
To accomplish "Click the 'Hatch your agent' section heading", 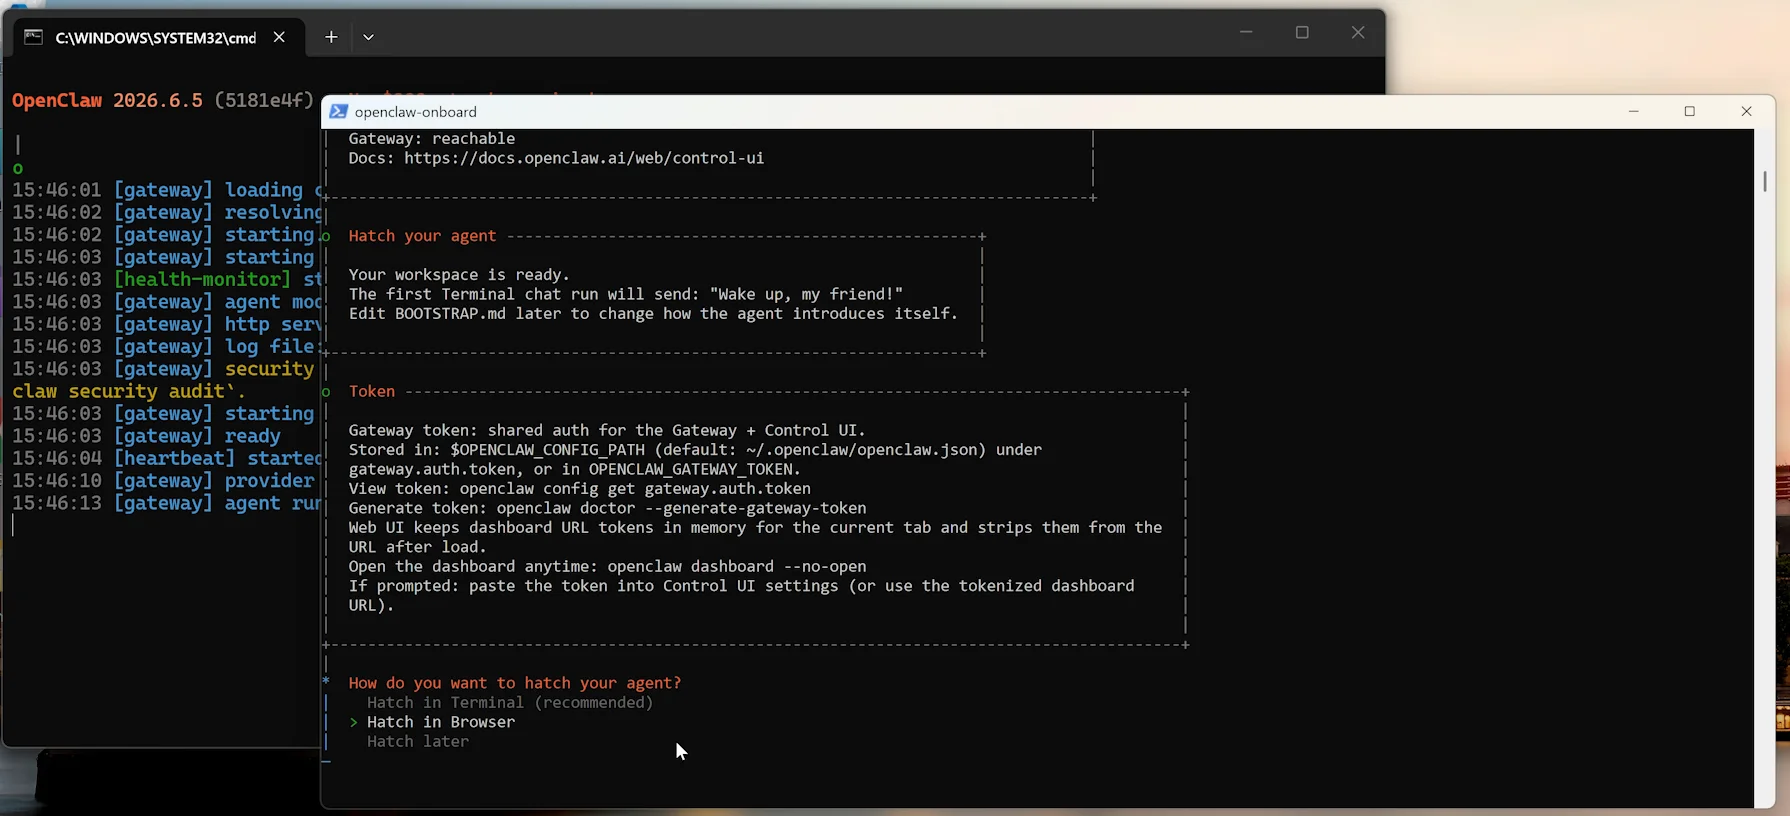I will 422,236.
